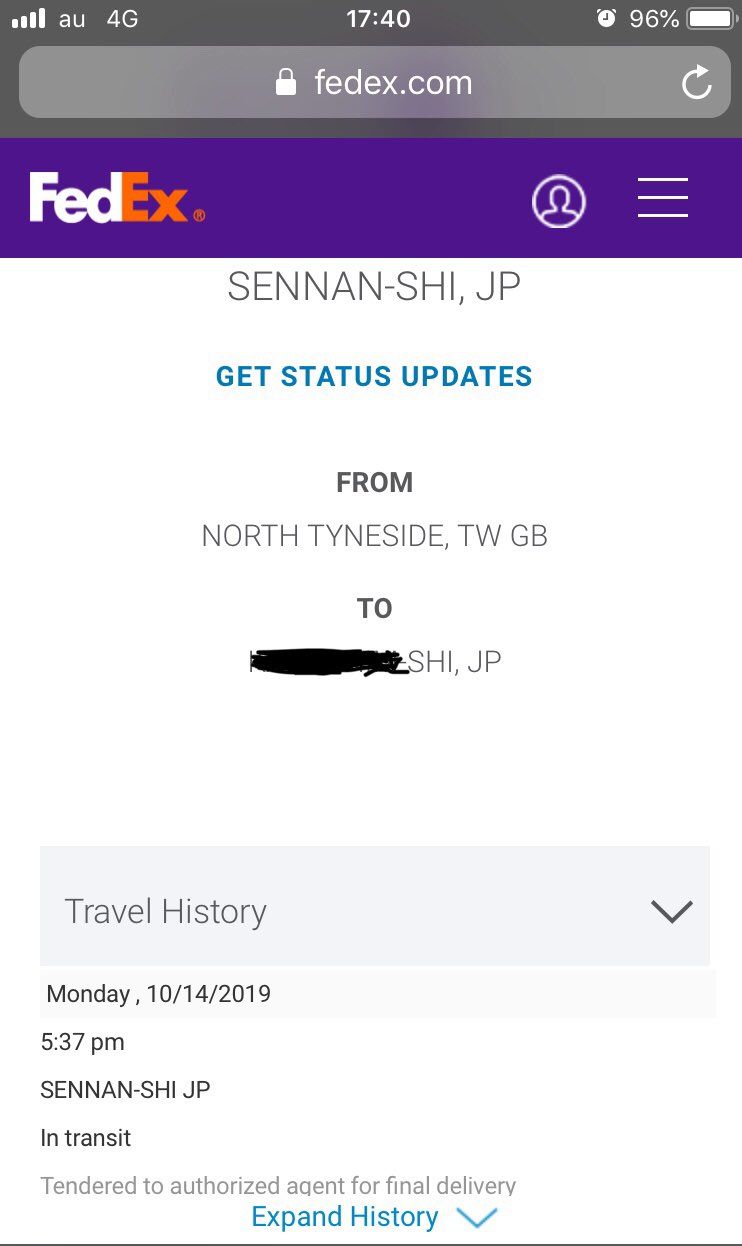The width and height of the screenshot is (742, 1246).
Task: Tap the signal strength bars
Action: click(28, 18)
